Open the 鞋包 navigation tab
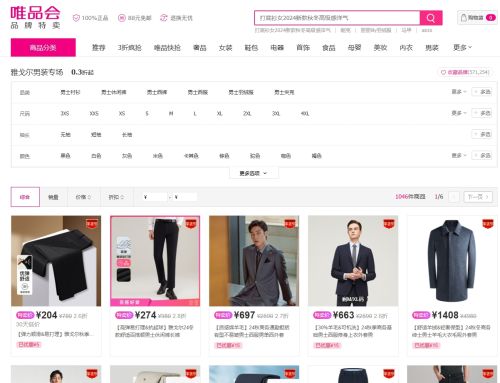The height and width of the screenshot is (383, 500). (251, 48)
